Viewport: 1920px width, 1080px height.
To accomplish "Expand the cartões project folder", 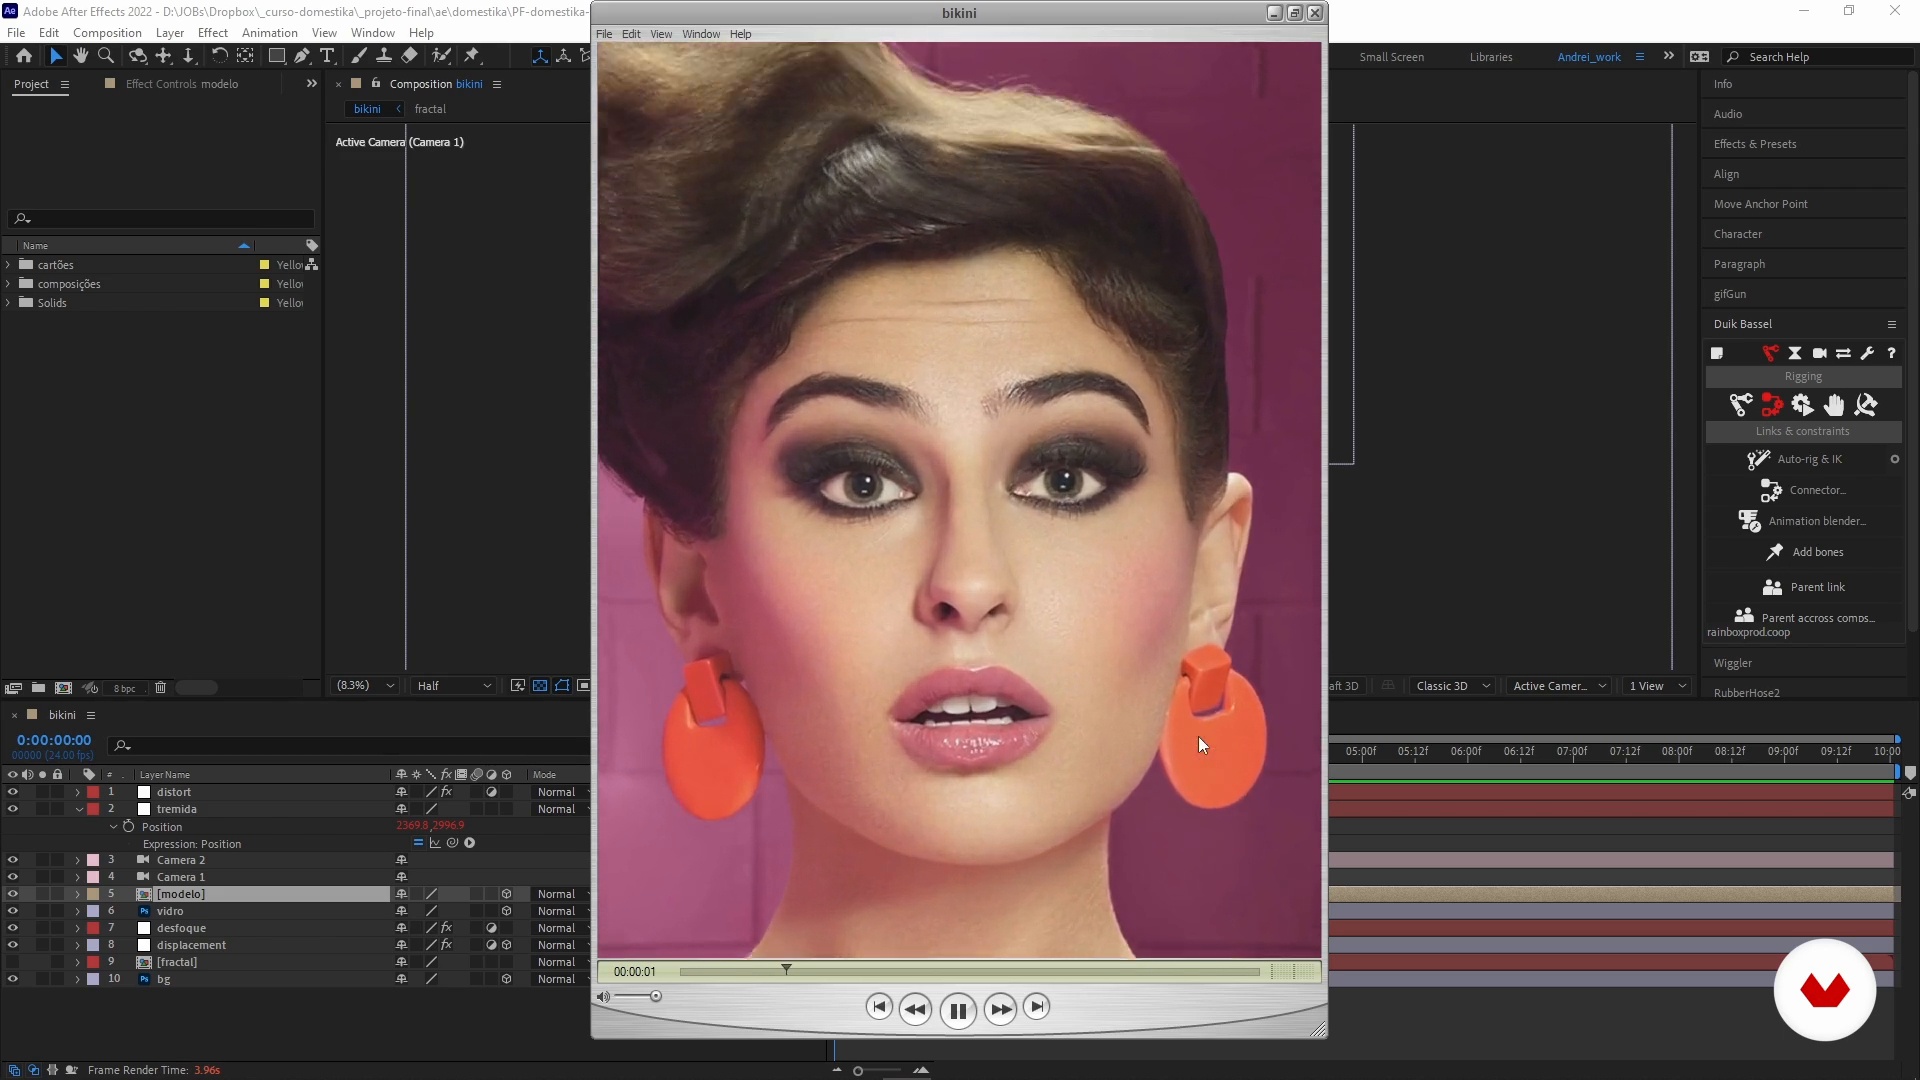I will click(8, 265).
